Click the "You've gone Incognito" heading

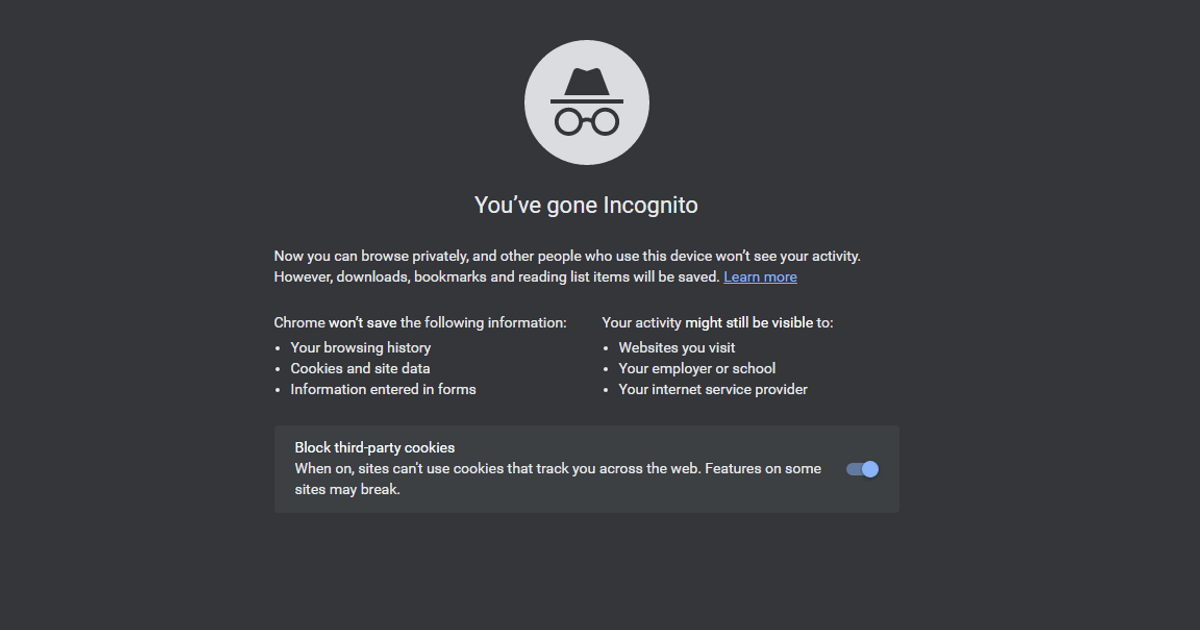coord(586,205)
